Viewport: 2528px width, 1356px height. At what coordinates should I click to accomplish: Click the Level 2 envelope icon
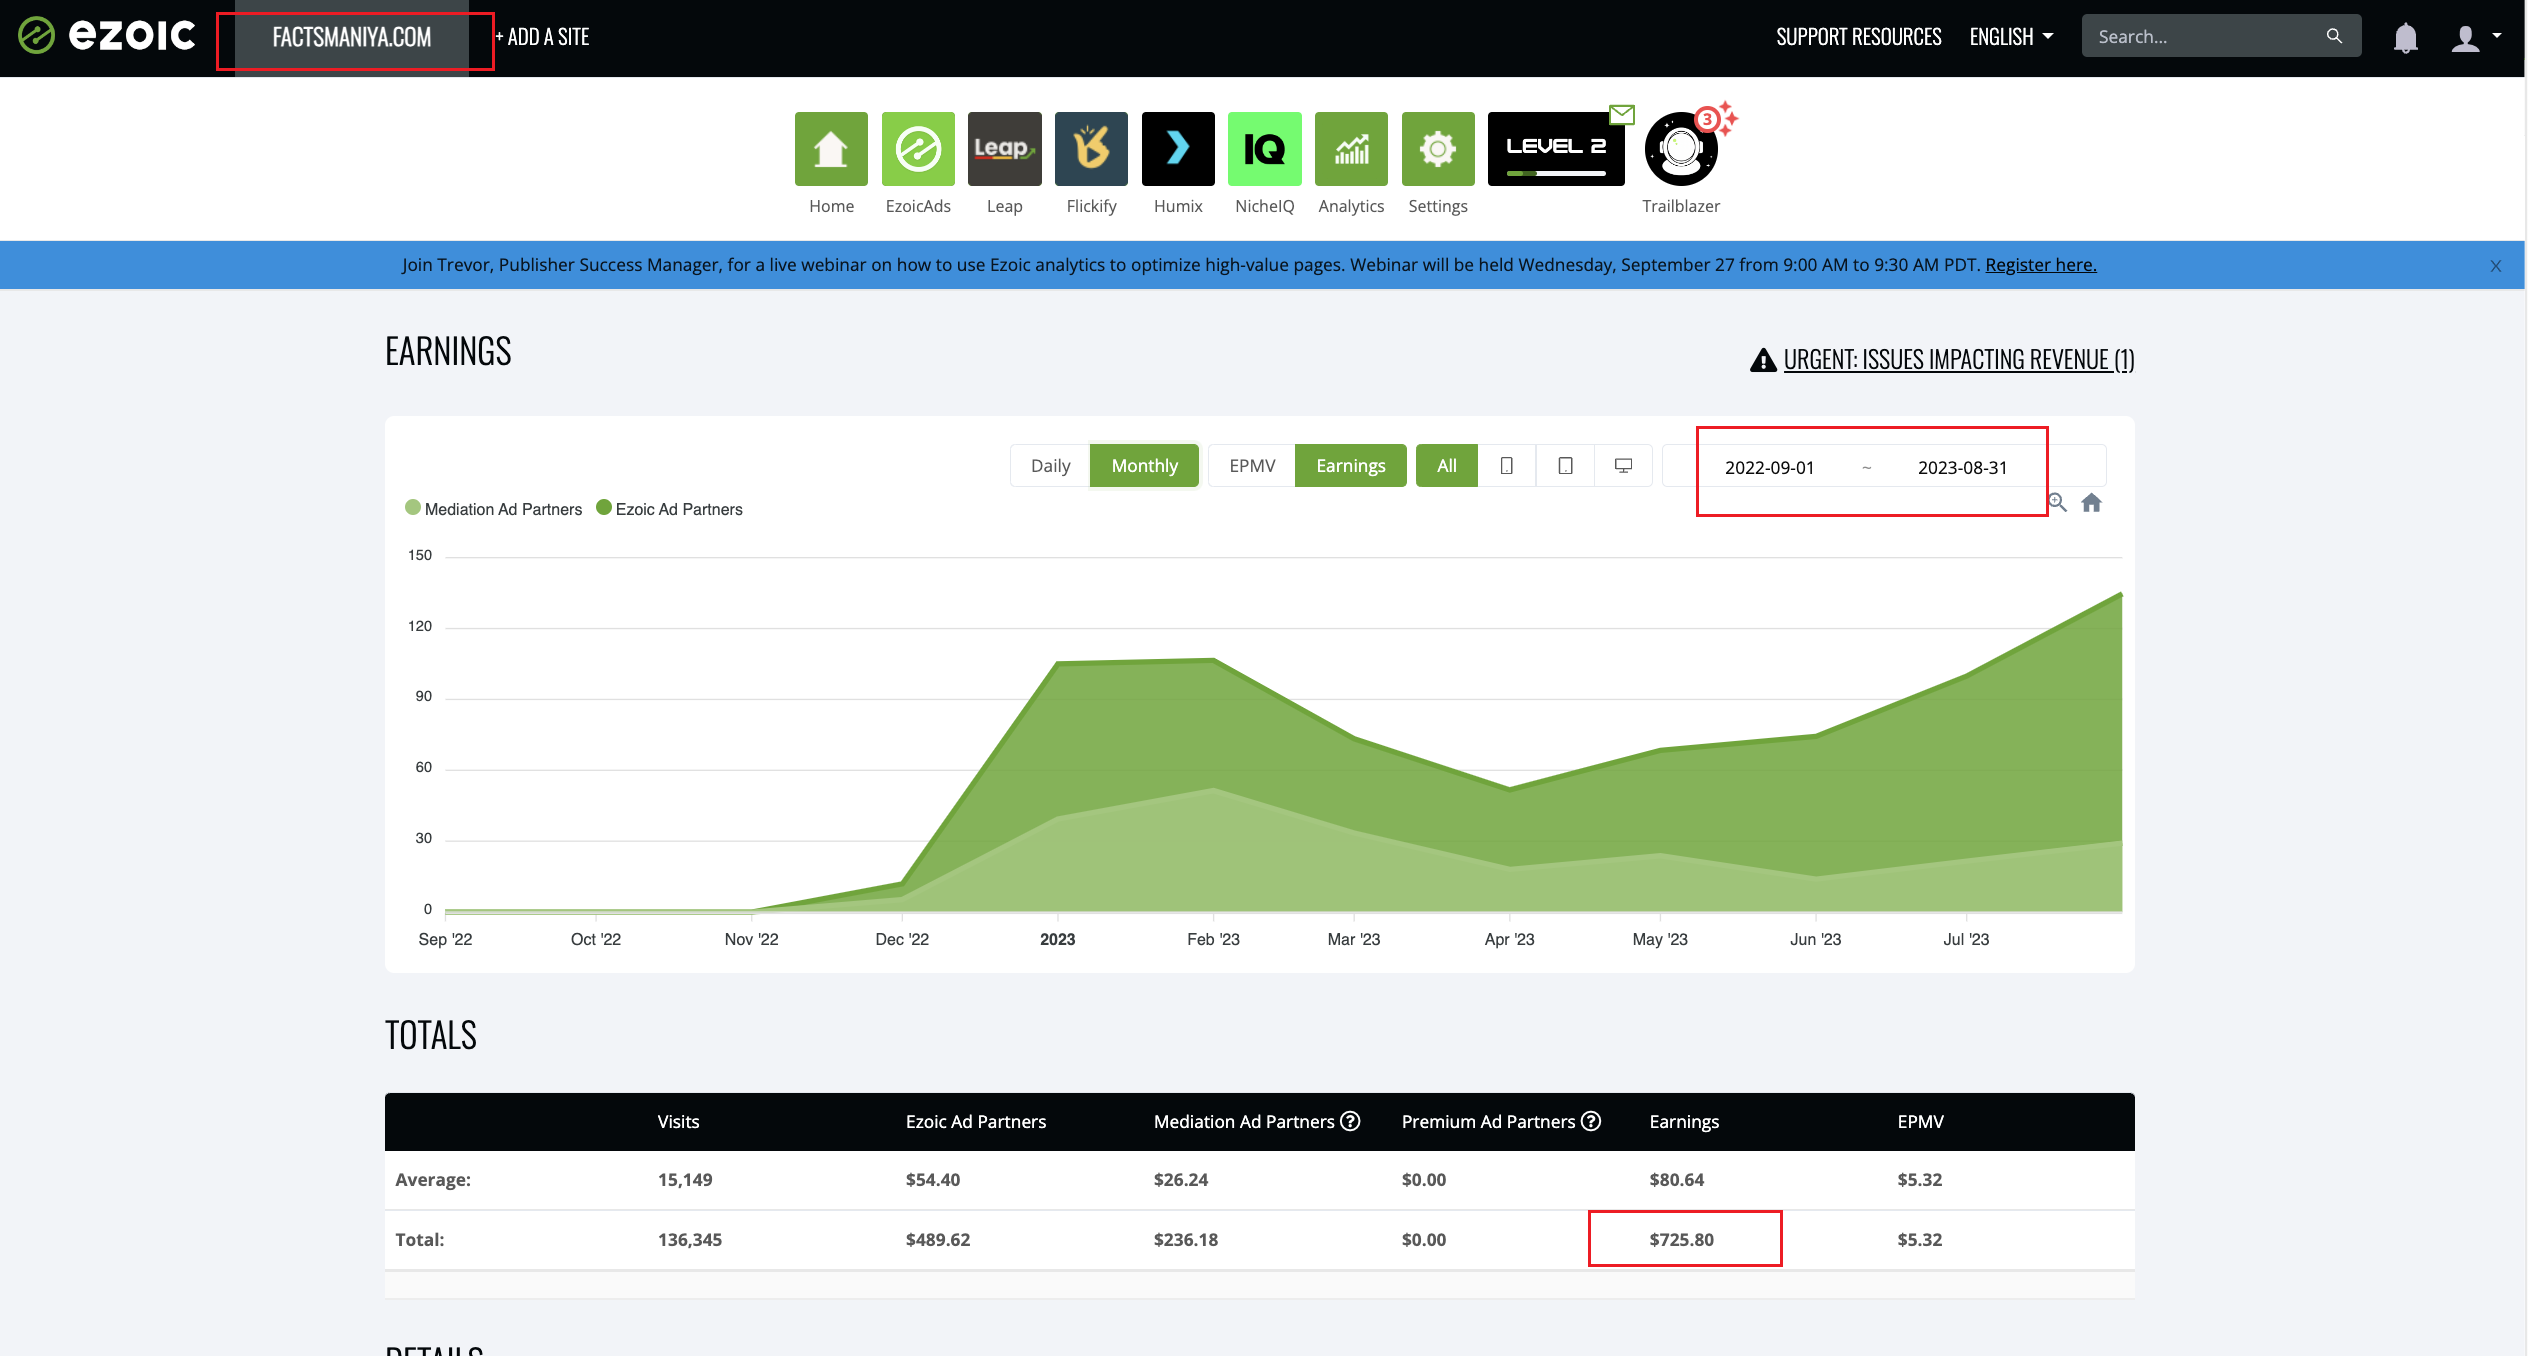1622,114
